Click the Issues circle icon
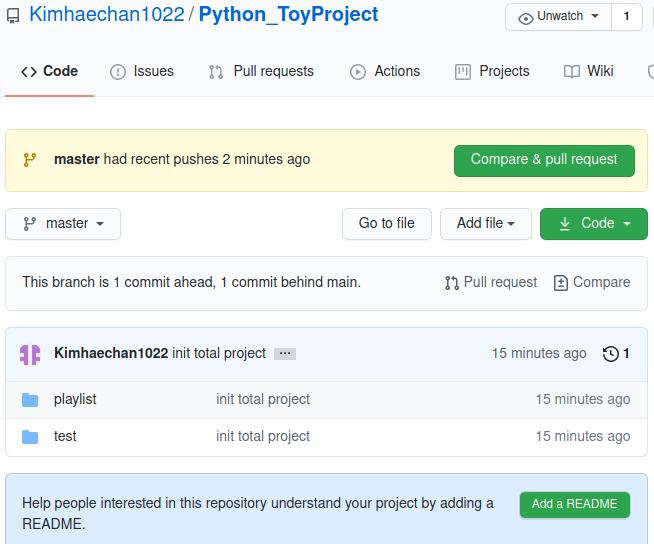The image size is (654, 544). 118,72
